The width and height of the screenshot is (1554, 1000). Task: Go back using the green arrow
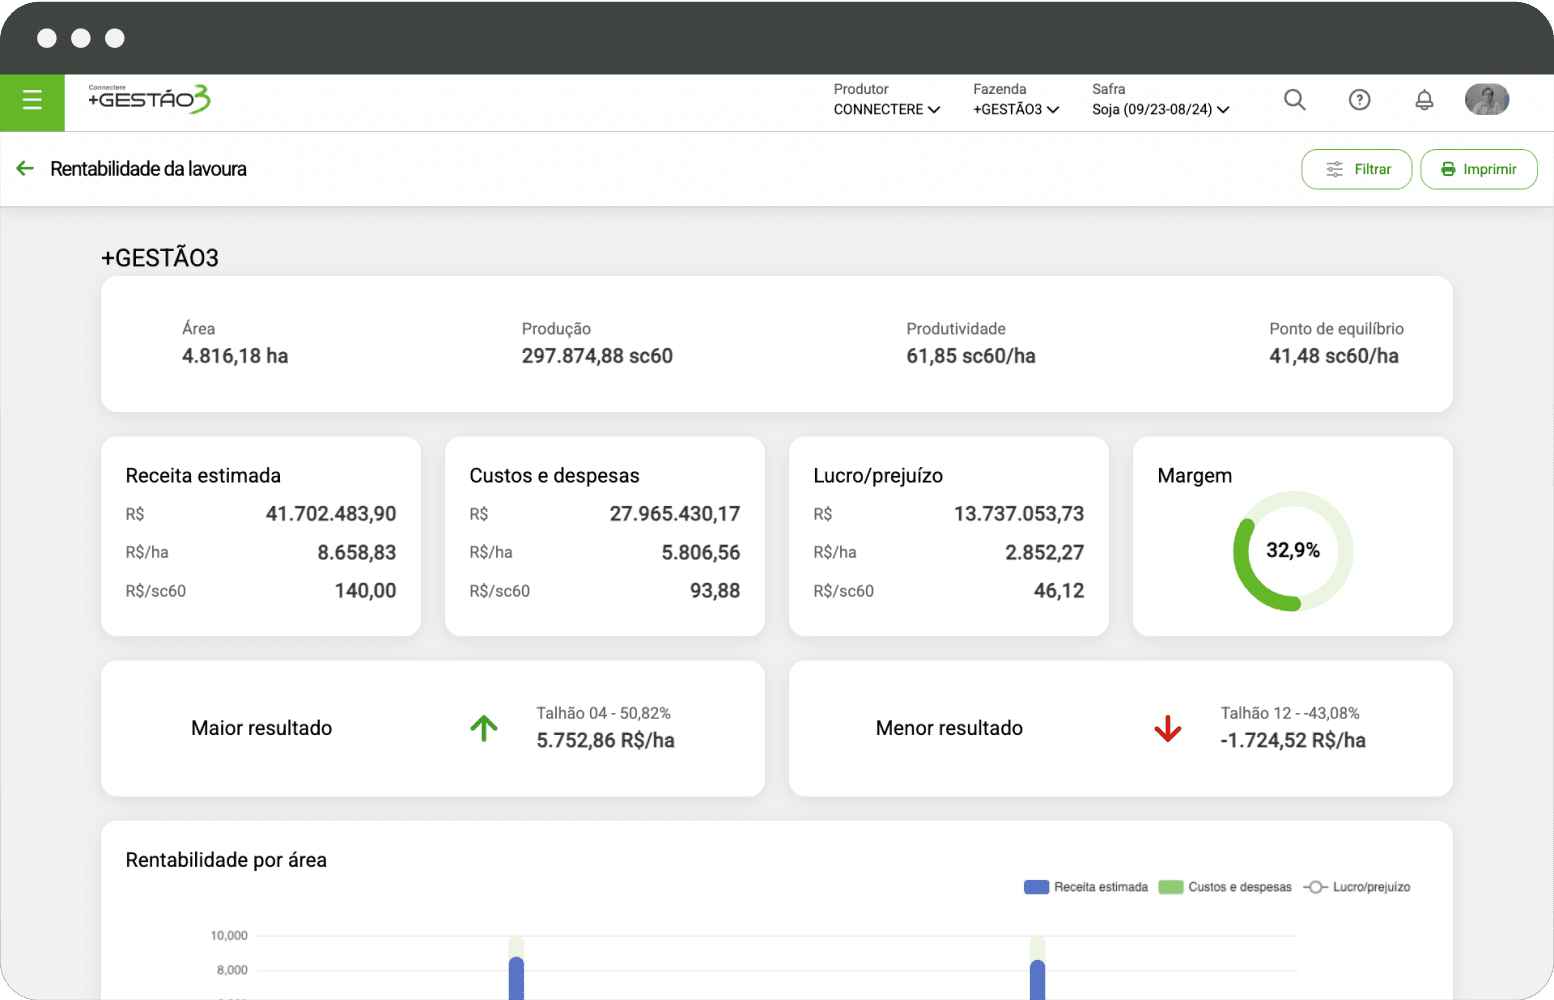(x=26, y=169)
